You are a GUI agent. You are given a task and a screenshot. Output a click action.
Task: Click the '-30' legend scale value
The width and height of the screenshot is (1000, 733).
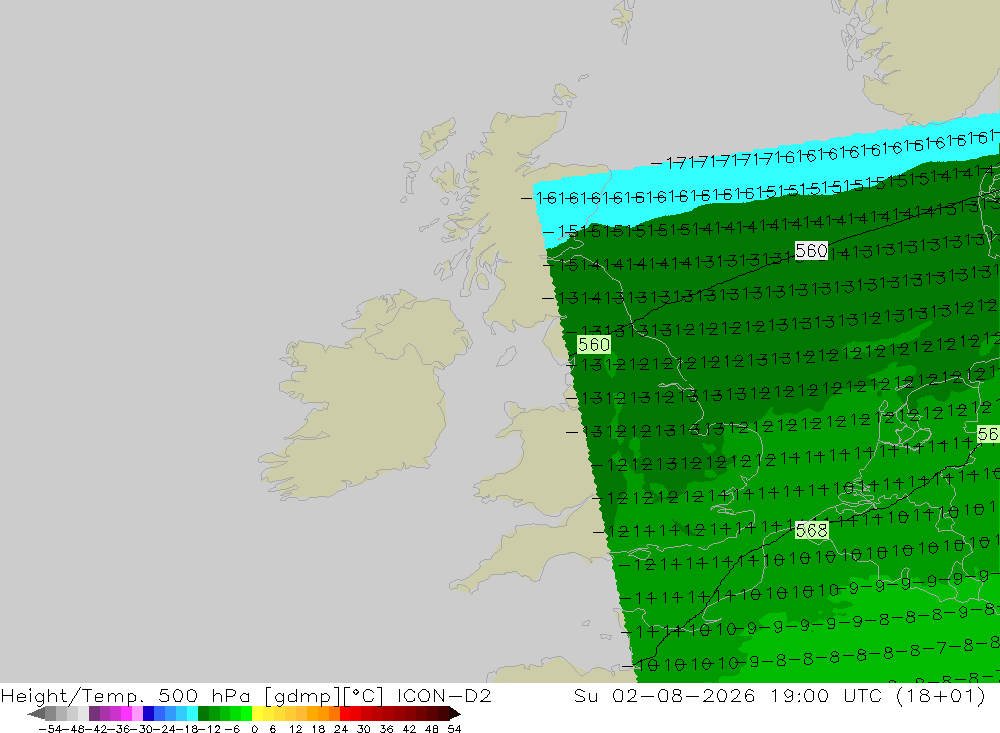[x=142, y=729]
